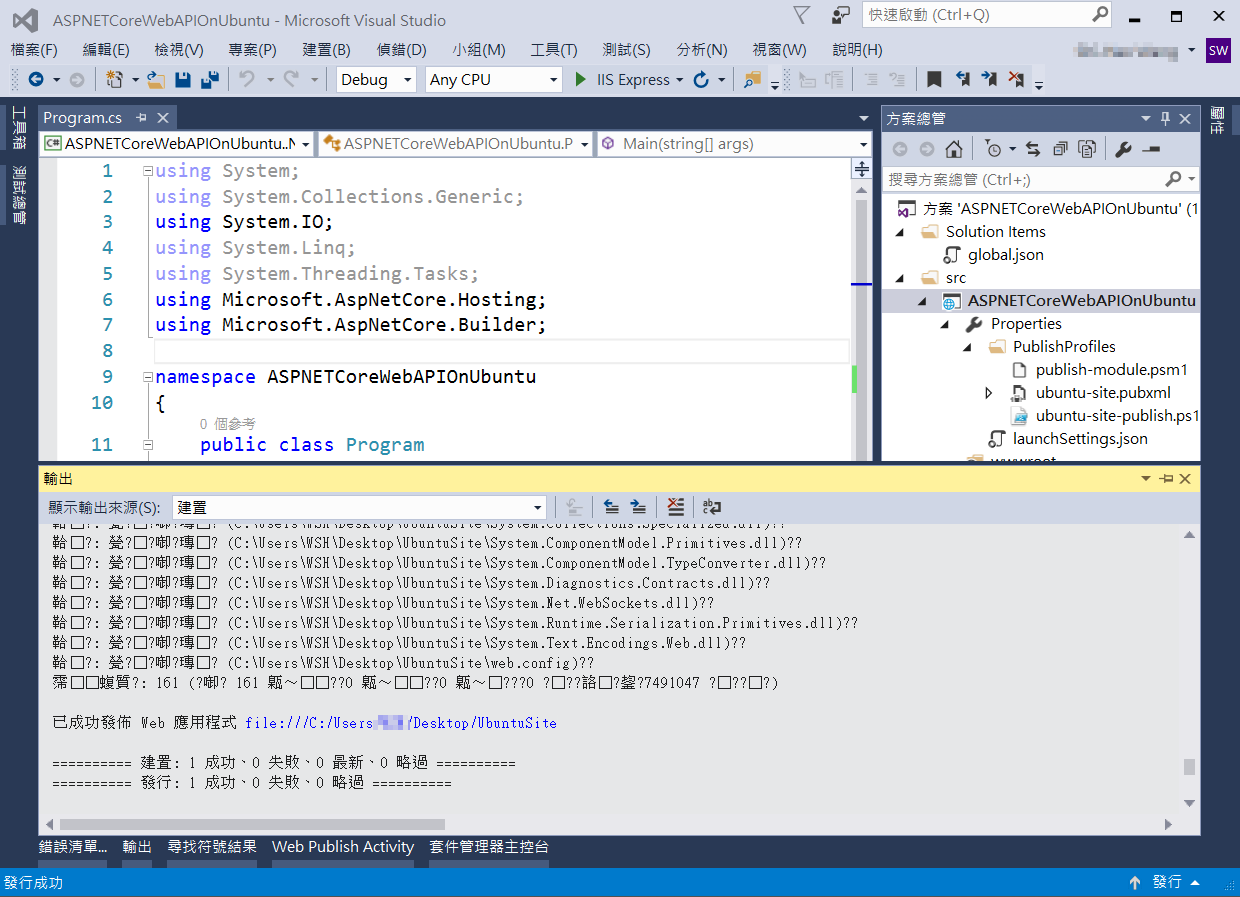Click the Save All disks icon
1240x897 pixels.
click(210, 79)
